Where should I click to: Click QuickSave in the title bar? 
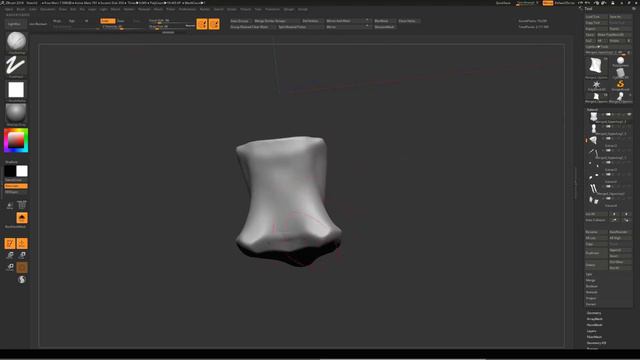click(x=503, y=3)
